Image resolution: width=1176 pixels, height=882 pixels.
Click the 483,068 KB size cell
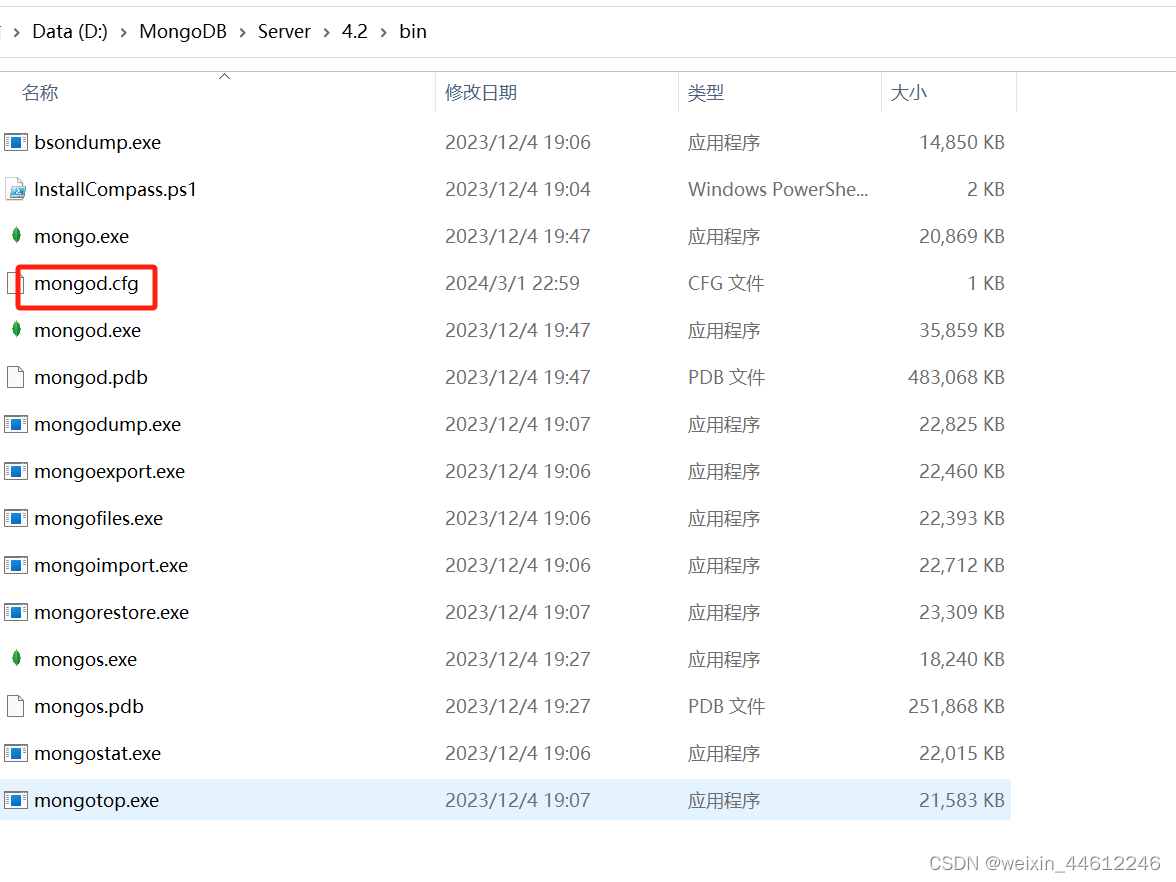point(956,377)
